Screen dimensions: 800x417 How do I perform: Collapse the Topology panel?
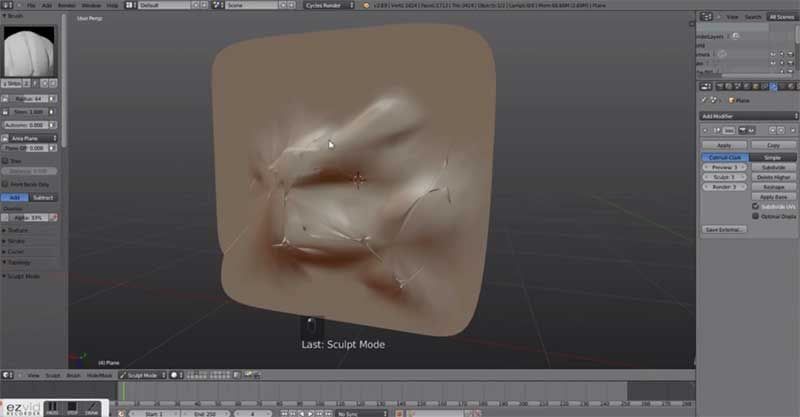[17, 262]
